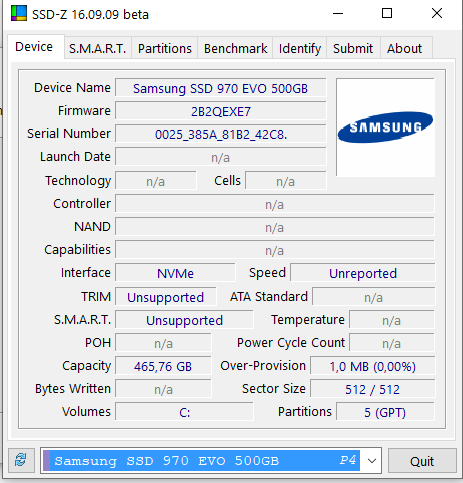Open the device selection dropdown arrow
463x483 pixels.
coord(372,461)
